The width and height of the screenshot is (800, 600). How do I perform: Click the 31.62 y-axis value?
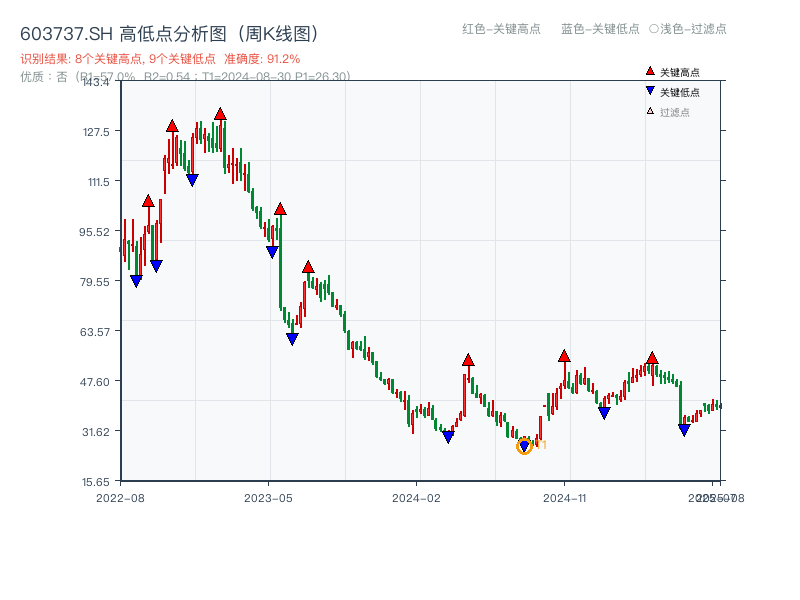click(96, 432)
